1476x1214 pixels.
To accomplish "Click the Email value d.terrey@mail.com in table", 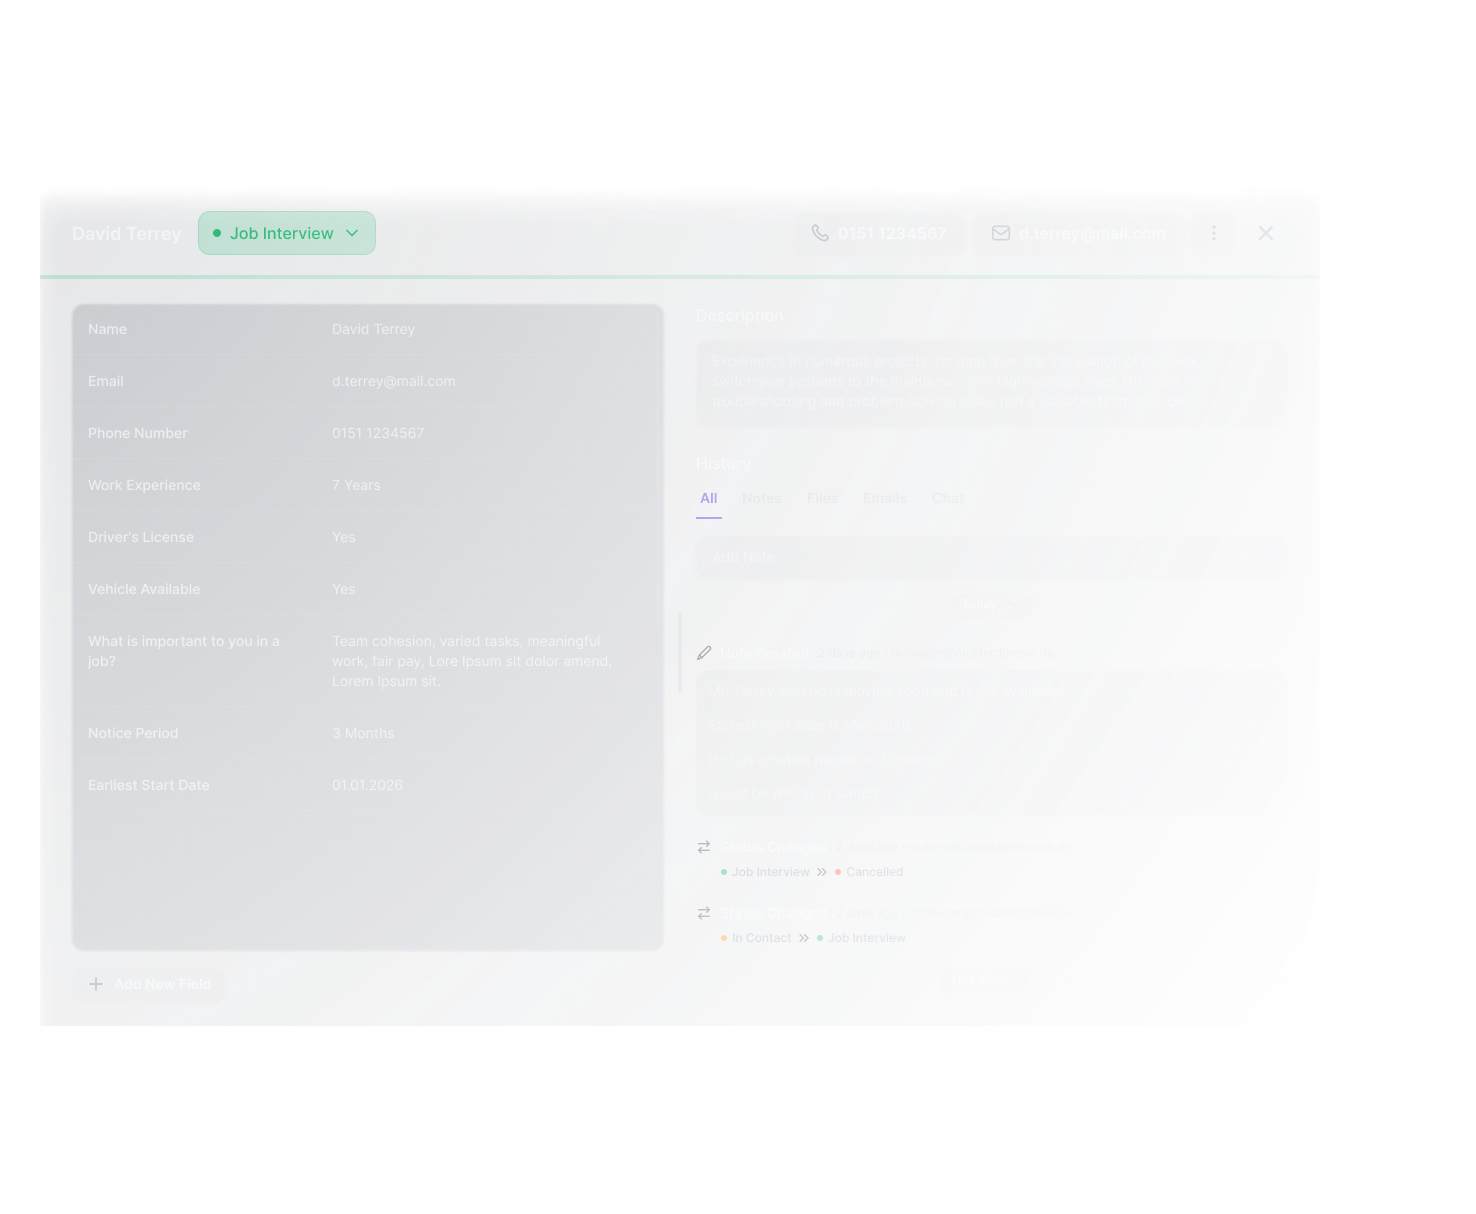I will (x=393, y=381).
